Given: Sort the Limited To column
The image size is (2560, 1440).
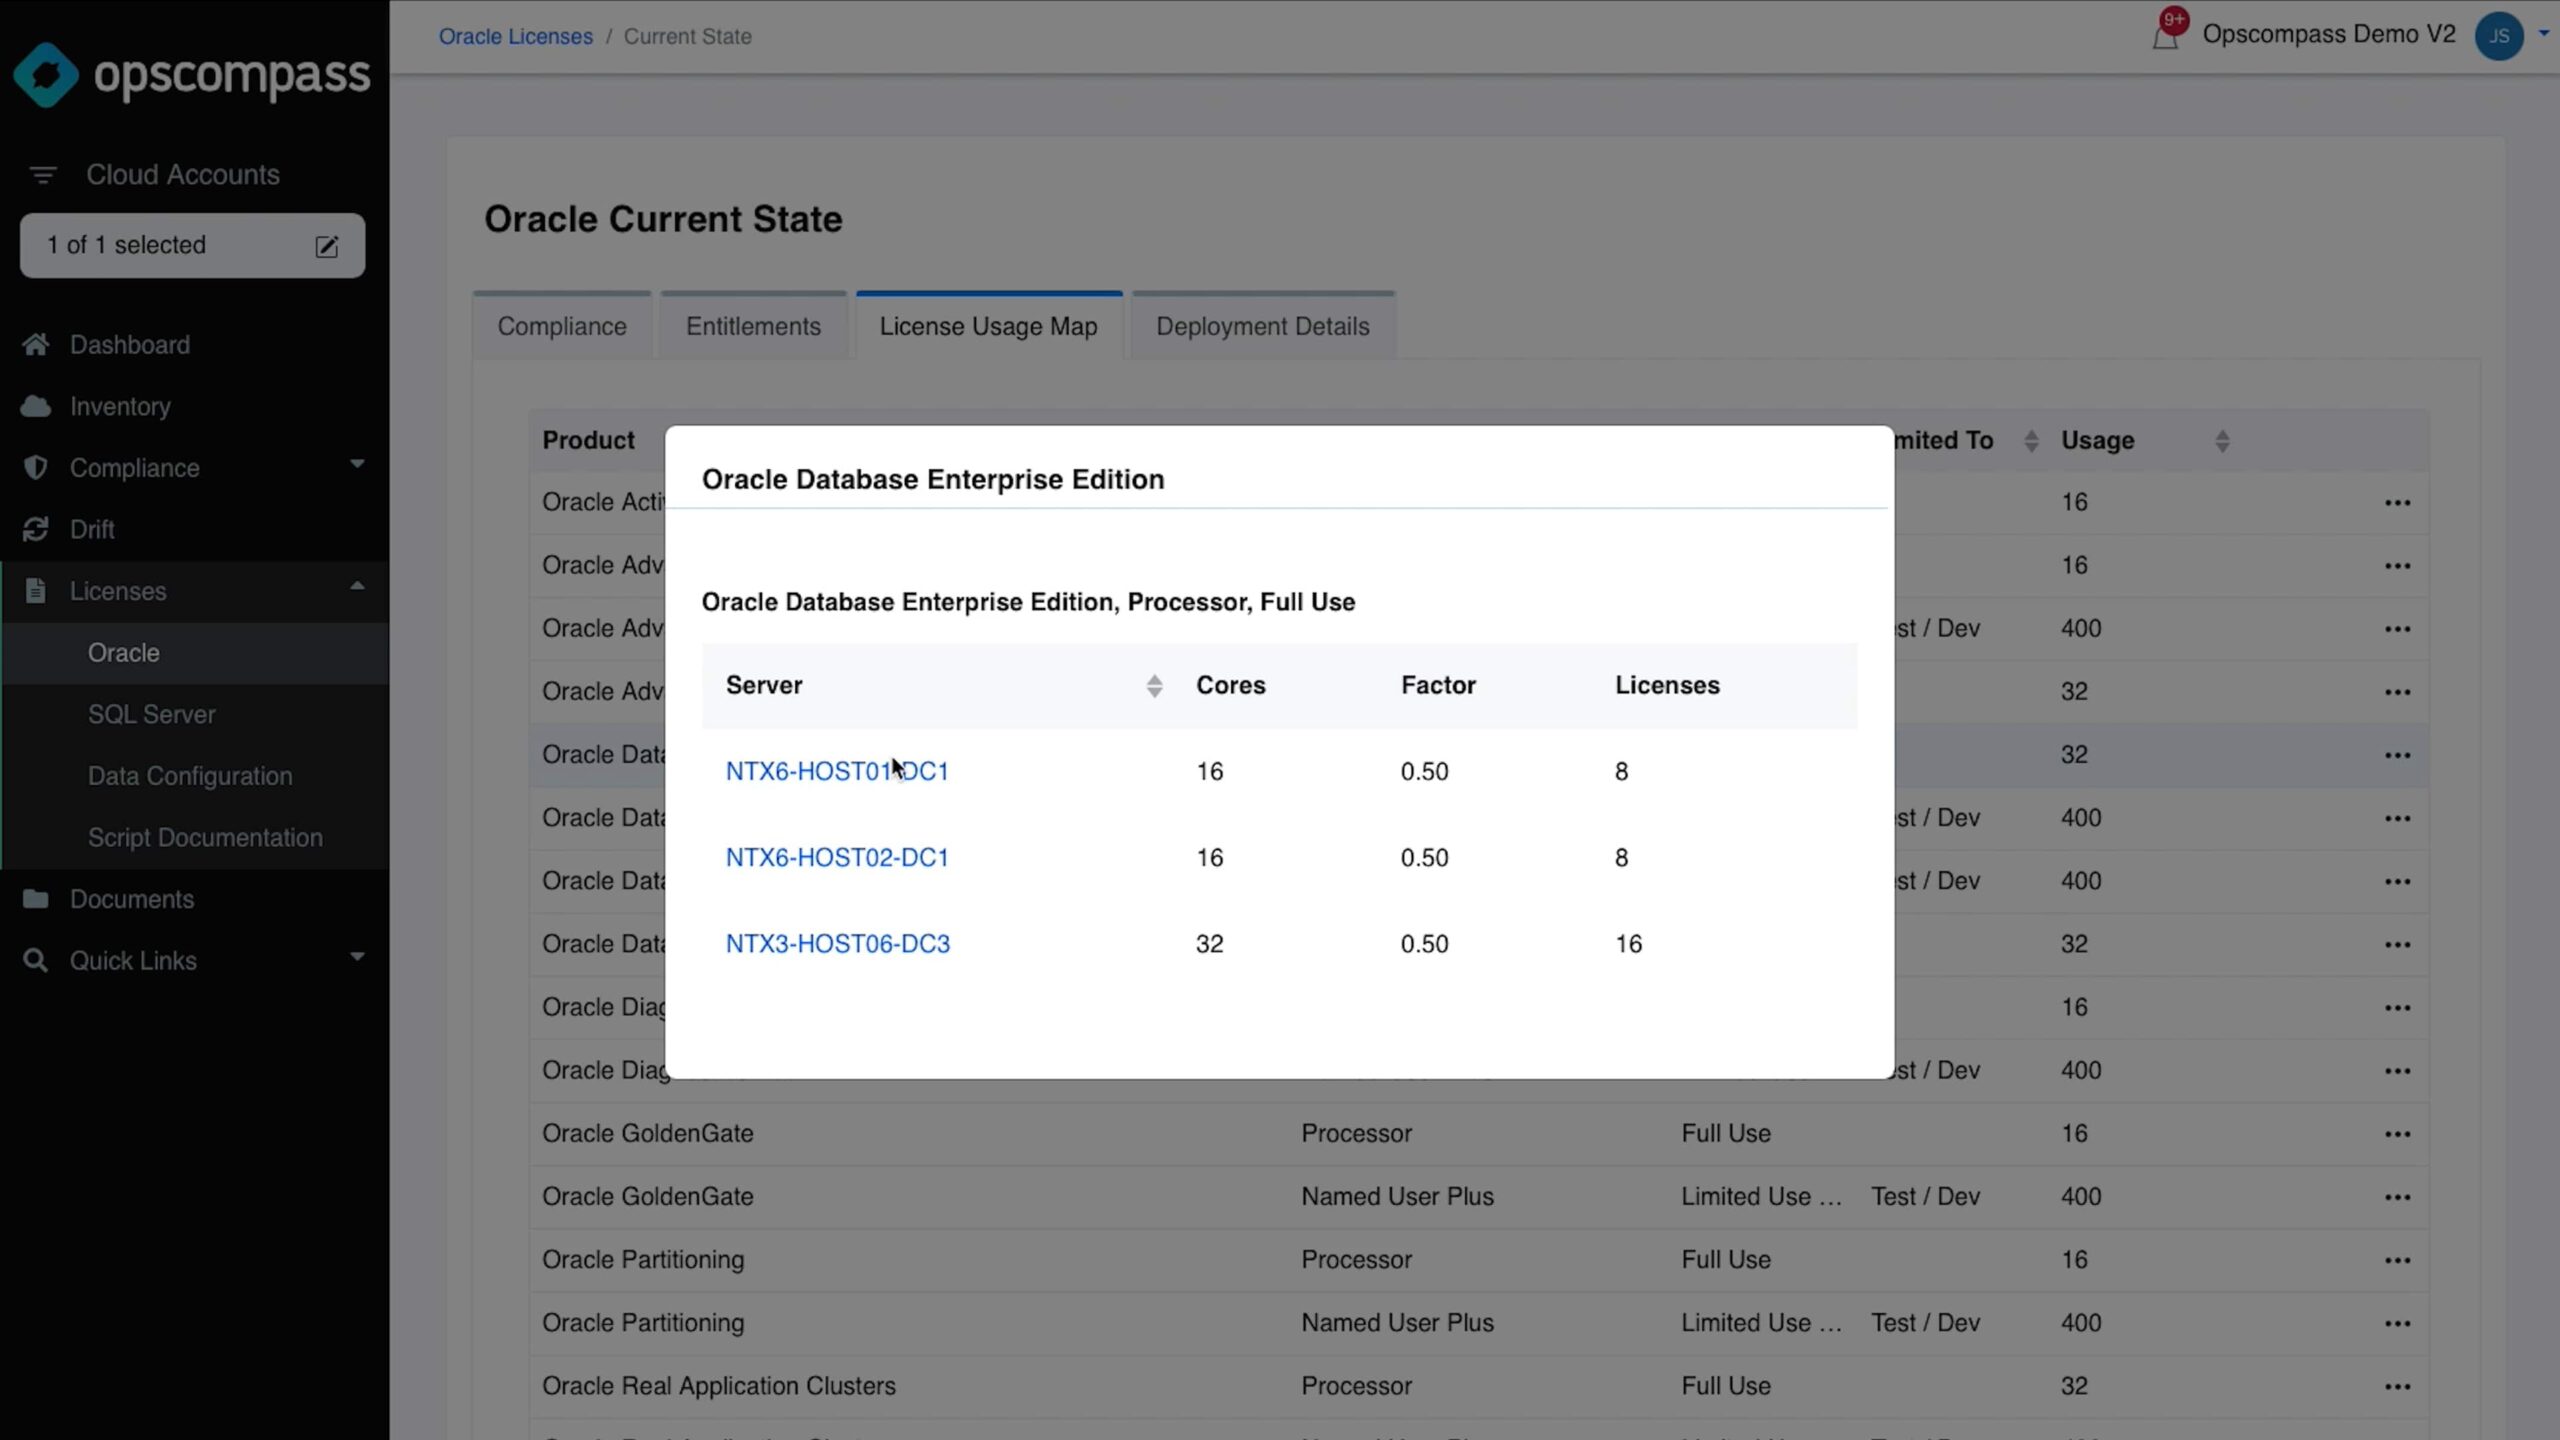Looking at the screenshot, I should click(x=2031, y=441).
